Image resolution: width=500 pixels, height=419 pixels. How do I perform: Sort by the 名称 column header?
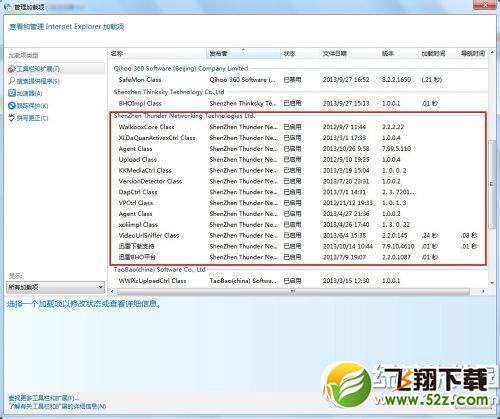click(x=157, y=53)
